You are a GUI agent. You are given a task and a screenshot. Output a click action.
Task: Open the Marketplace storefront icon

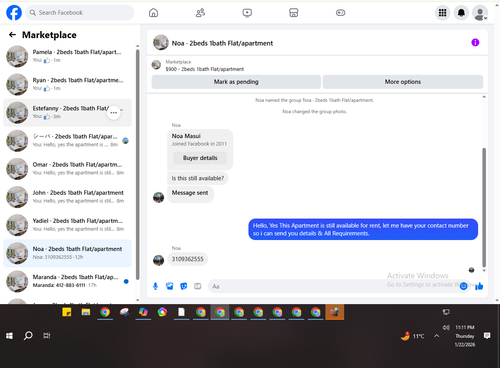[x=294, y=13]
